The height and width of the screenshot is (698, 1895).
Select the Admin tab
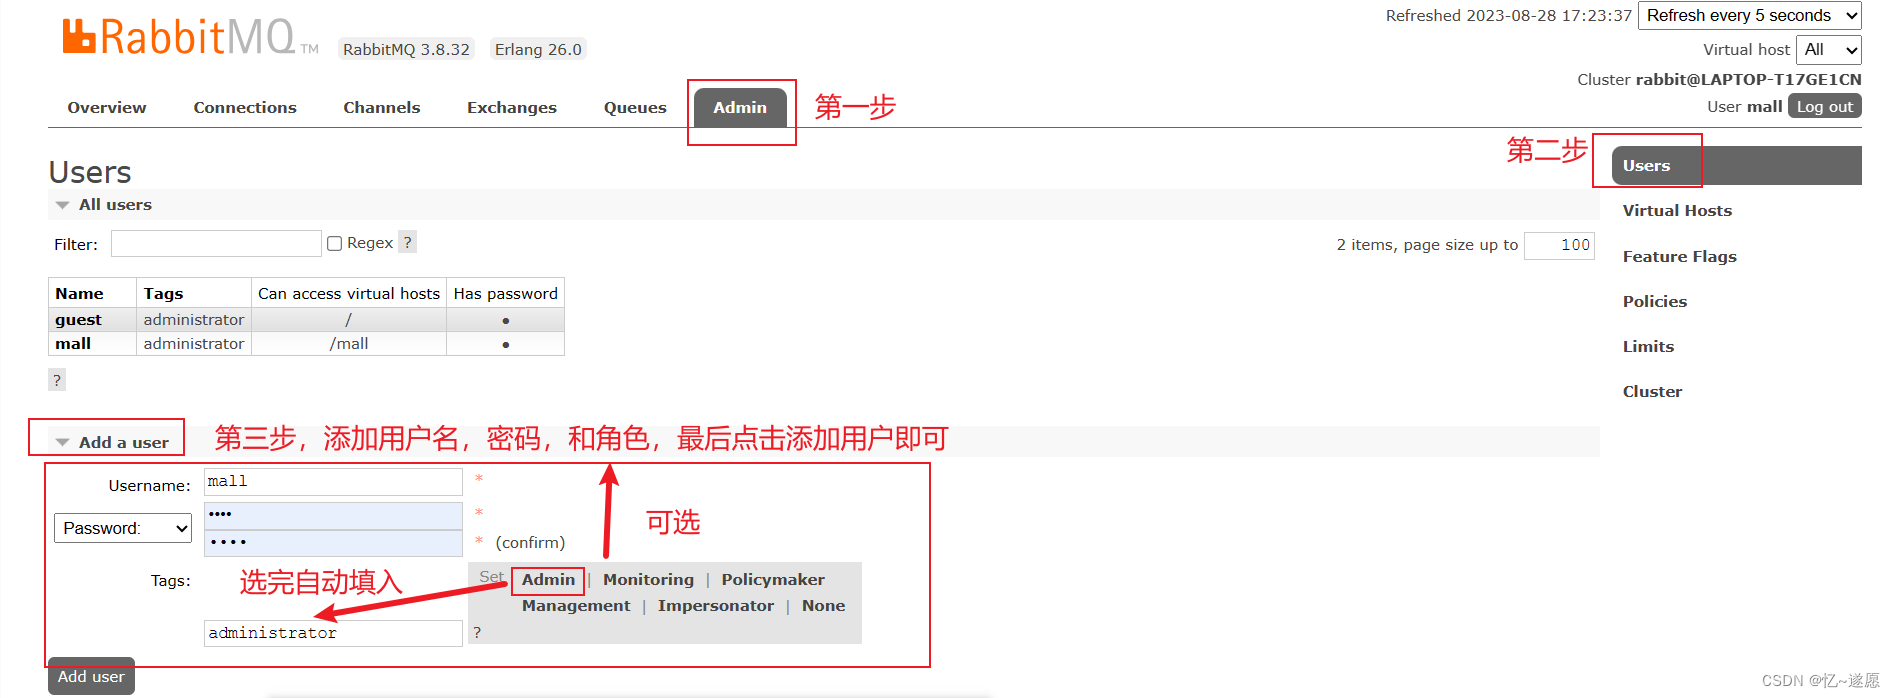[740, 108]
